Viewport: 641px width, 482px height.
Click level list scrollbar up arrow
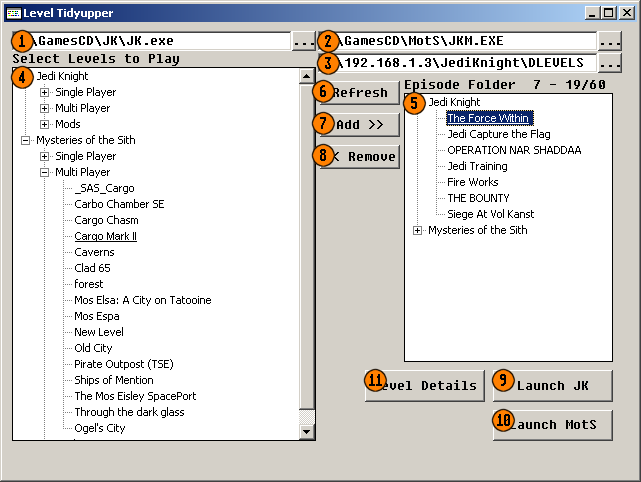tap(307, 76)
